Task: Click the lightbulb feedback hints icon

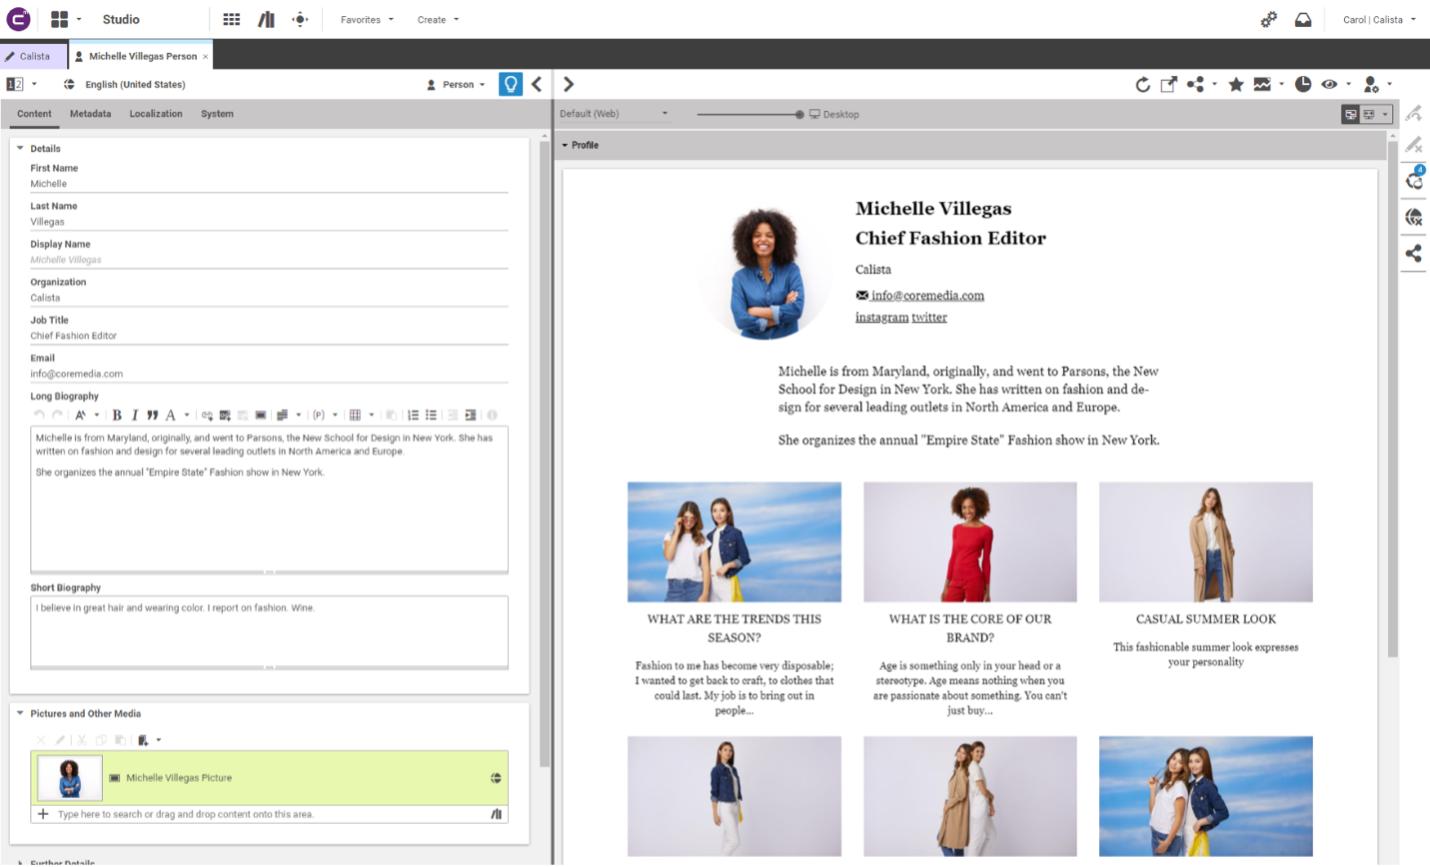Action: pyautogui.click(x=510, y=84)
